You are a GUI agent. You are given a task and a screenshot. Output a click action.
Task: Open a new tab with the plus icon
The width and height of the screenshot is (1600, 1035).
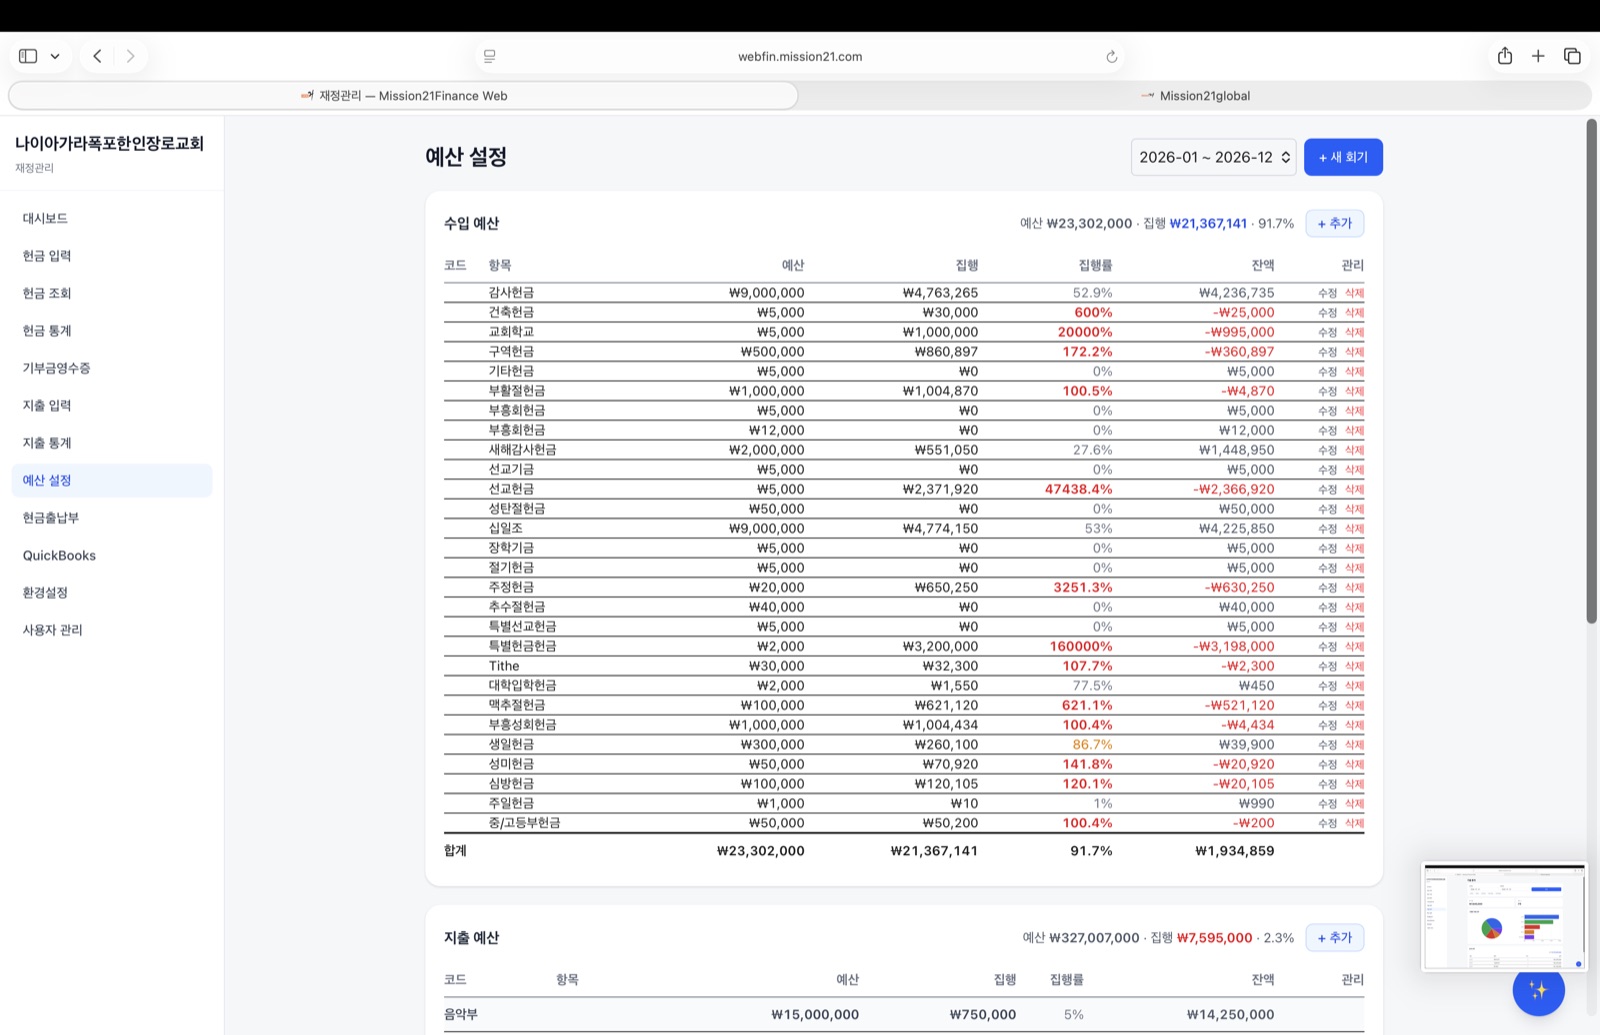[x=1538, y=56]
